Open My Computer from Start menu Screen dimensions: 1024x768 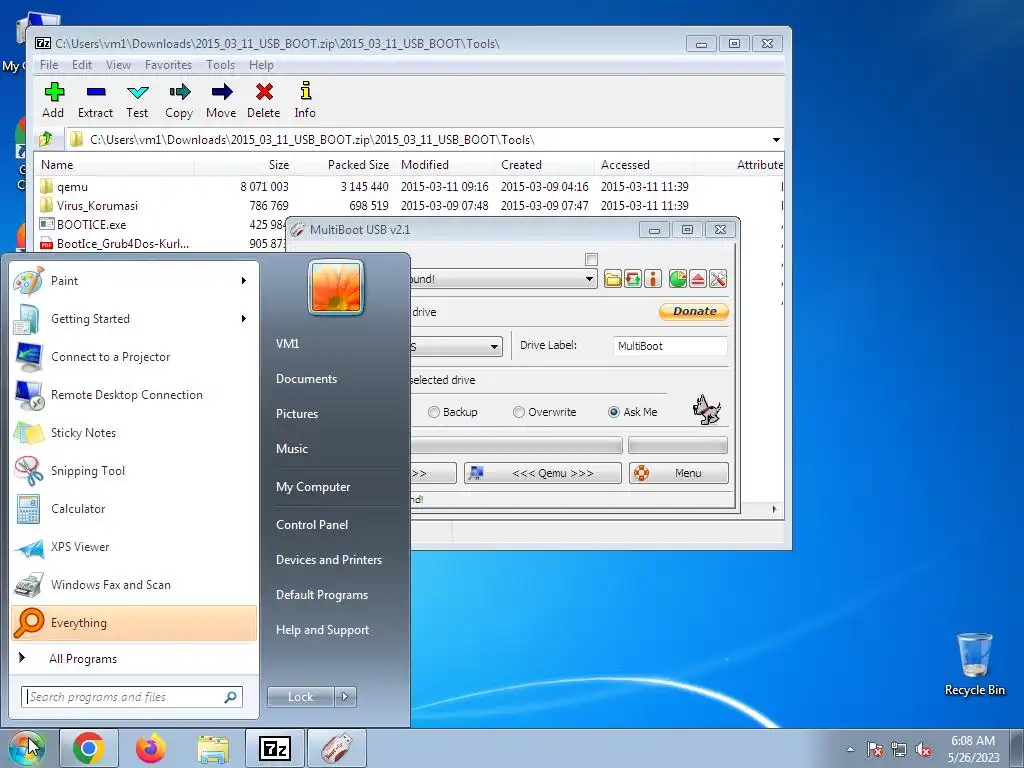click(313, 487)
